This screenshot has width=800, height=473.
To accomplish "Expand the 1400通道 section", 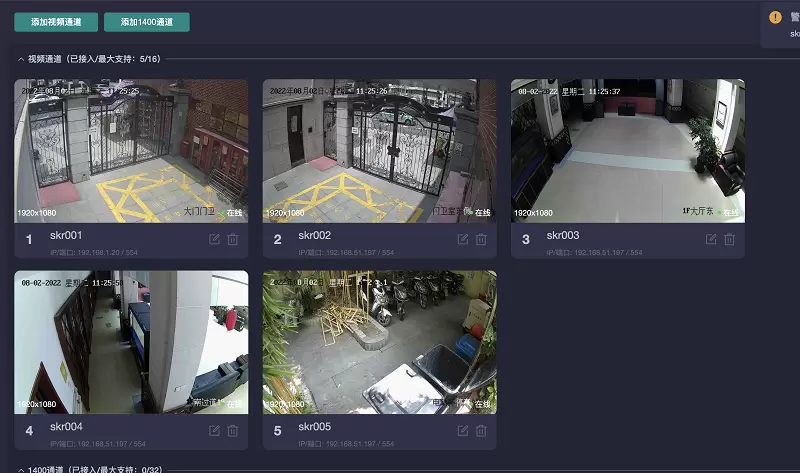I will click(21, 468).
